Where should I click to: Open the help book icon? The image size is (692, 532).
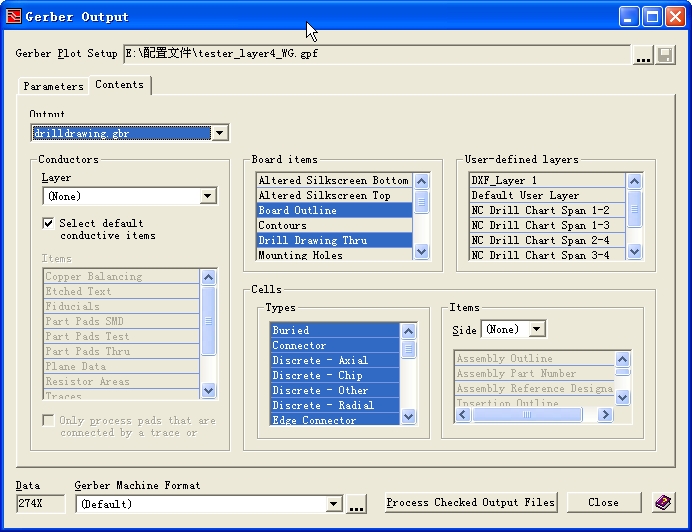point(663,502)
